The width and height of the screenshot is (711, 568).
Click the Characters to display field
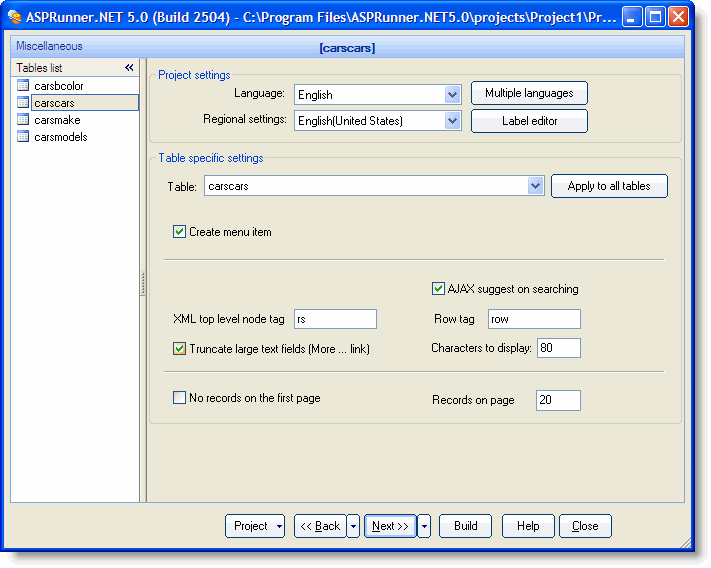pyautogui.click(x=559, y=348)
